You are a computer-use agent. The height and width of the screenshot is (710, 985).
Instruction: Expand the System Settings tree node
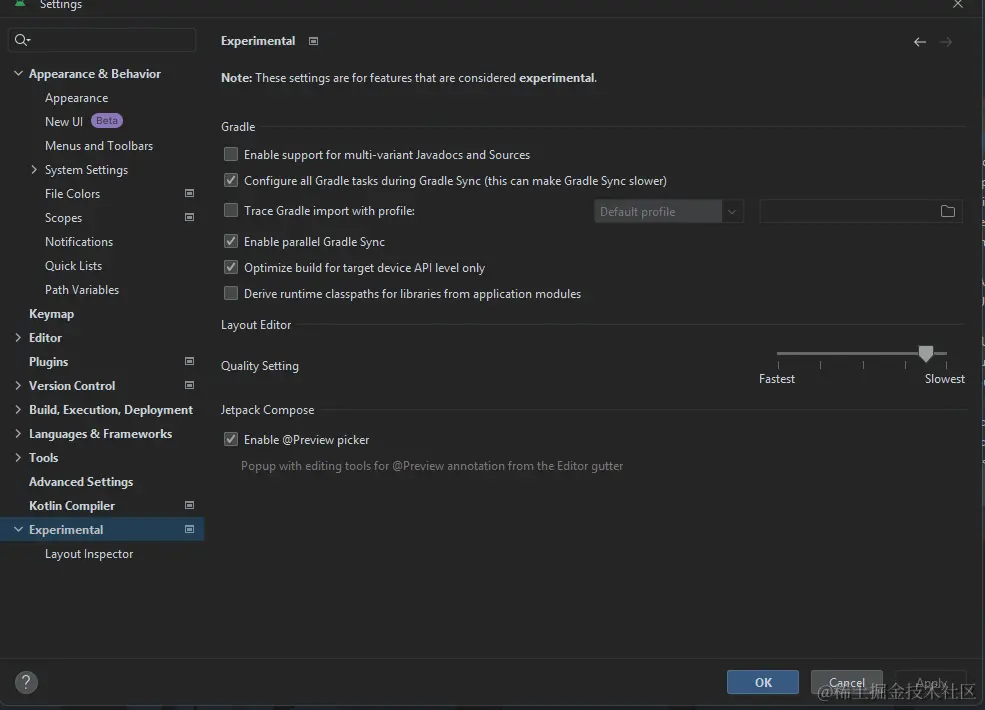click(34, 170)
